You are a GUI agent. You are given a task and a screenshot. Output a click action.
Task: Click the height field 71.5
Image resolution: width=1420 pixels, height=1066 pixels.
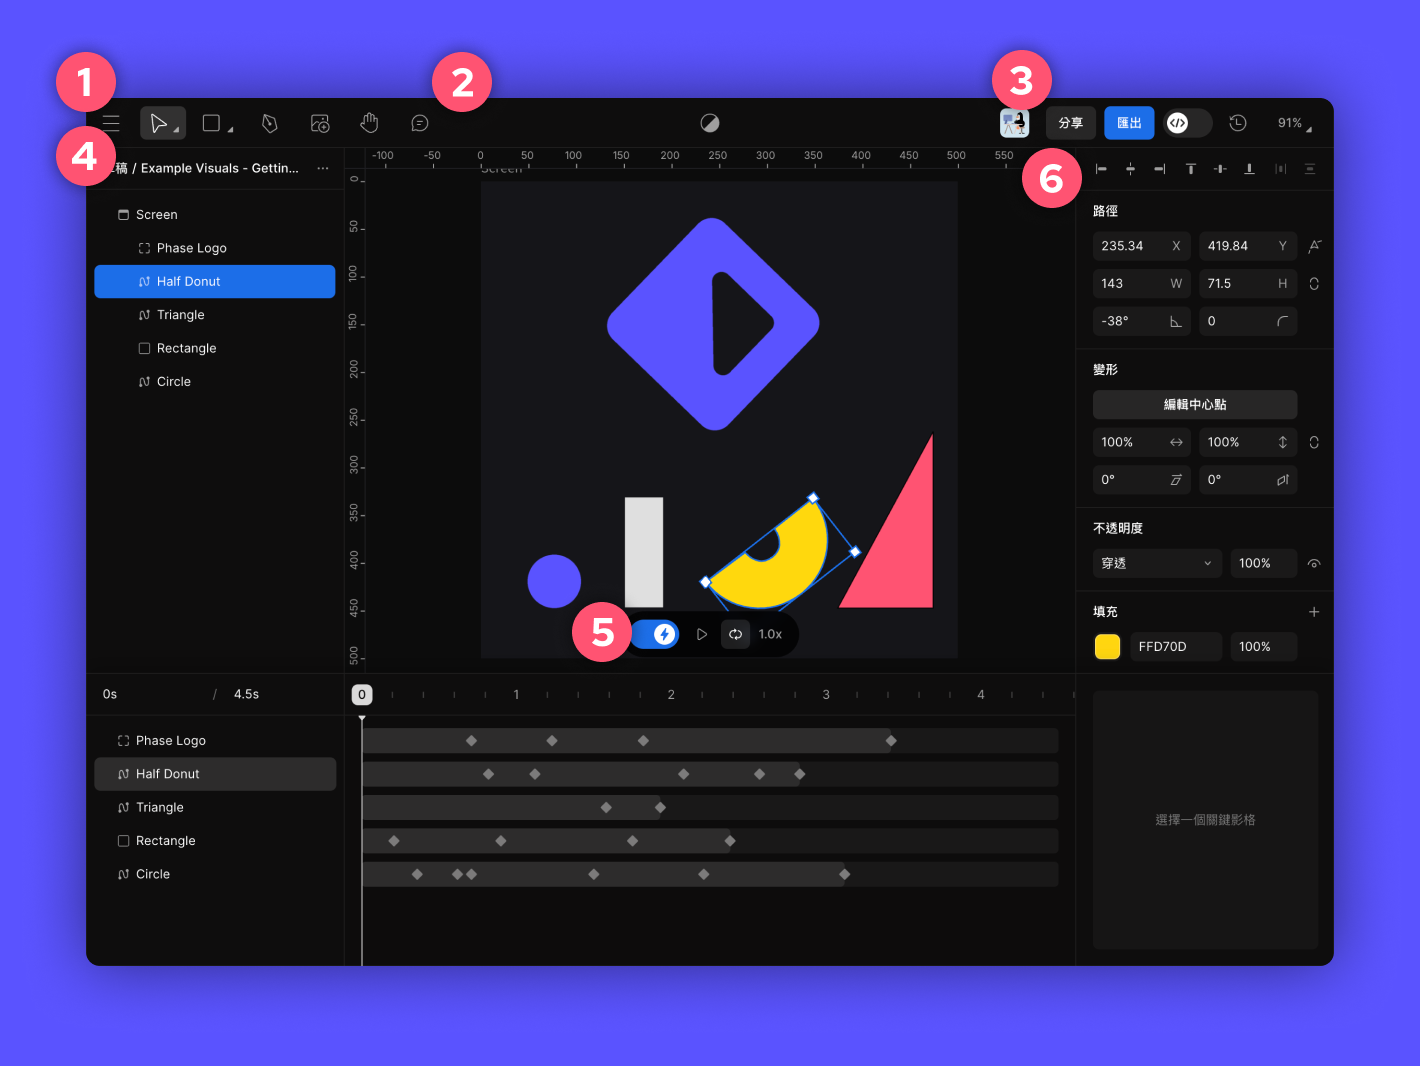[1248, 284]
